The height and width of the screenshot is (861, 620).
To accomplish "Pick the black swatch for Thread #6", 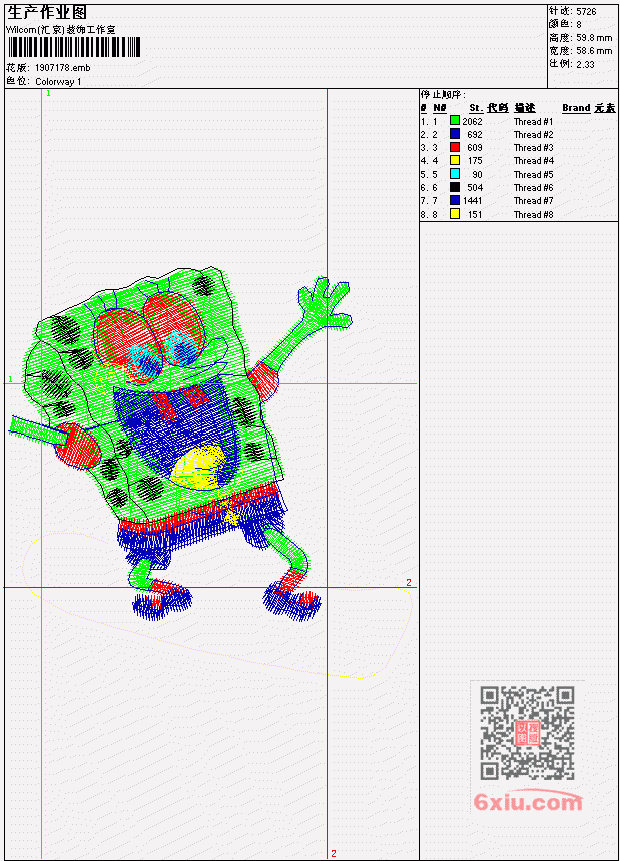I will (x=455, y=187).
